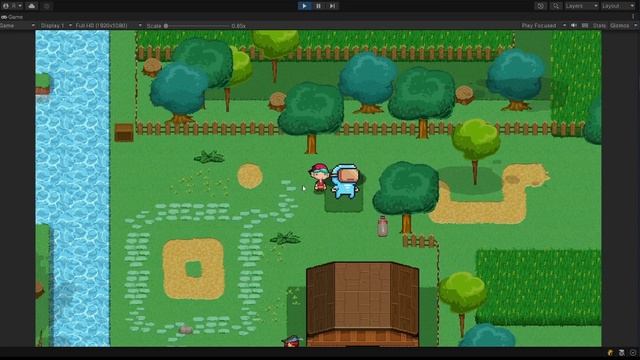Pause the running game
The image size is (640, 360).
pos(318,6)
